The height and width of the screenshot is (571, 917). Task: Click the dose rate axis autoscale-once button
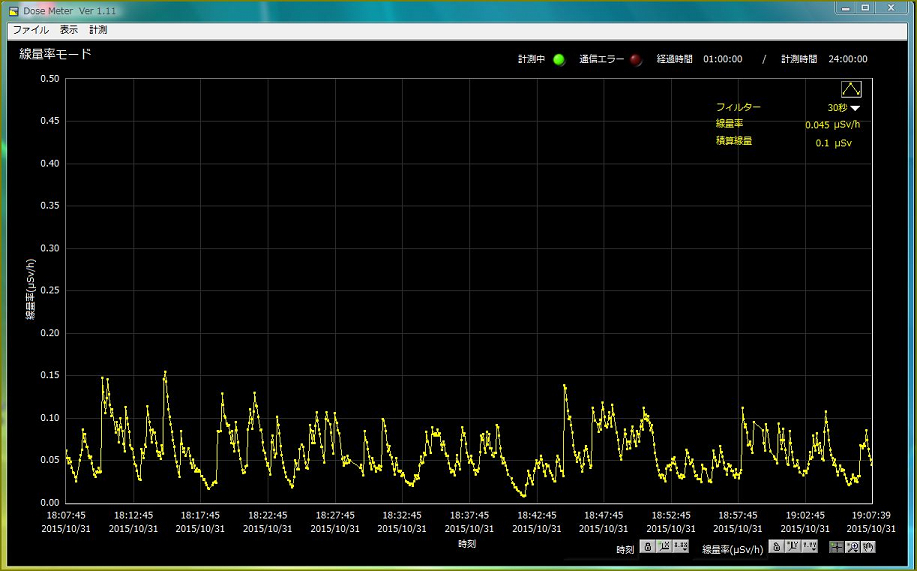[792, 547]
